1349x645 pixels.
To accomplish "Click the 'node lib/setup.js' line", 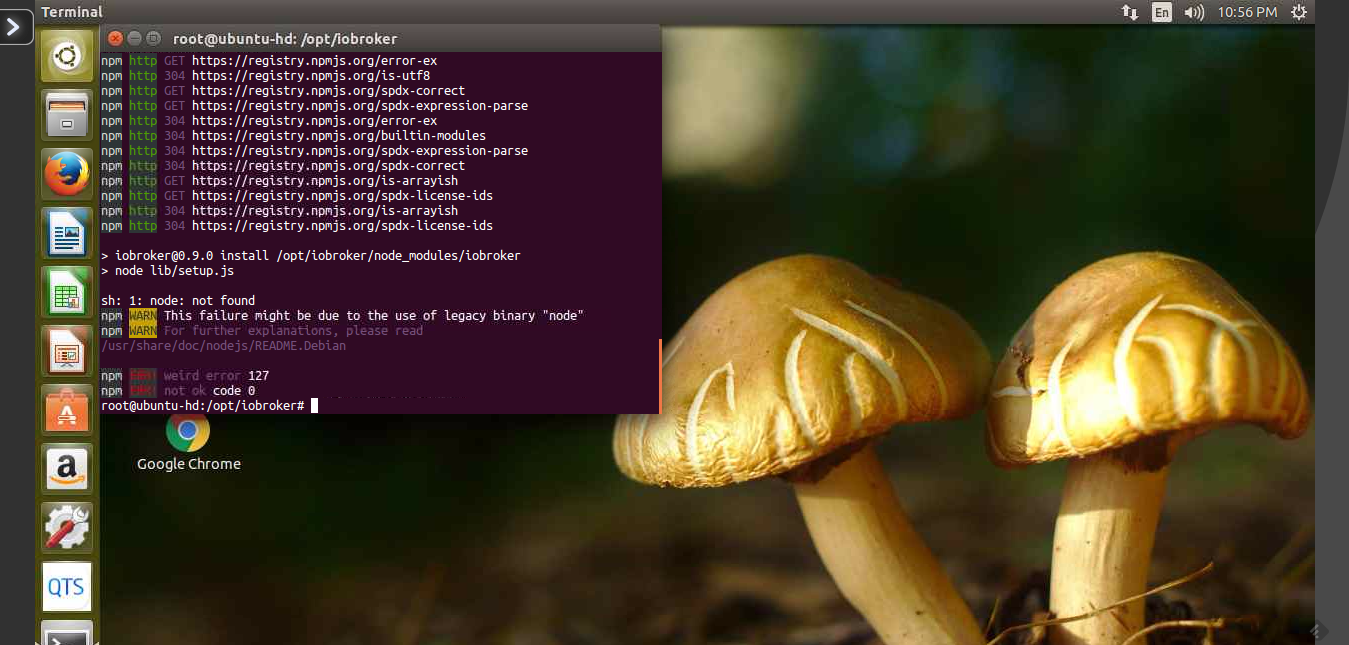I will 168,271.
